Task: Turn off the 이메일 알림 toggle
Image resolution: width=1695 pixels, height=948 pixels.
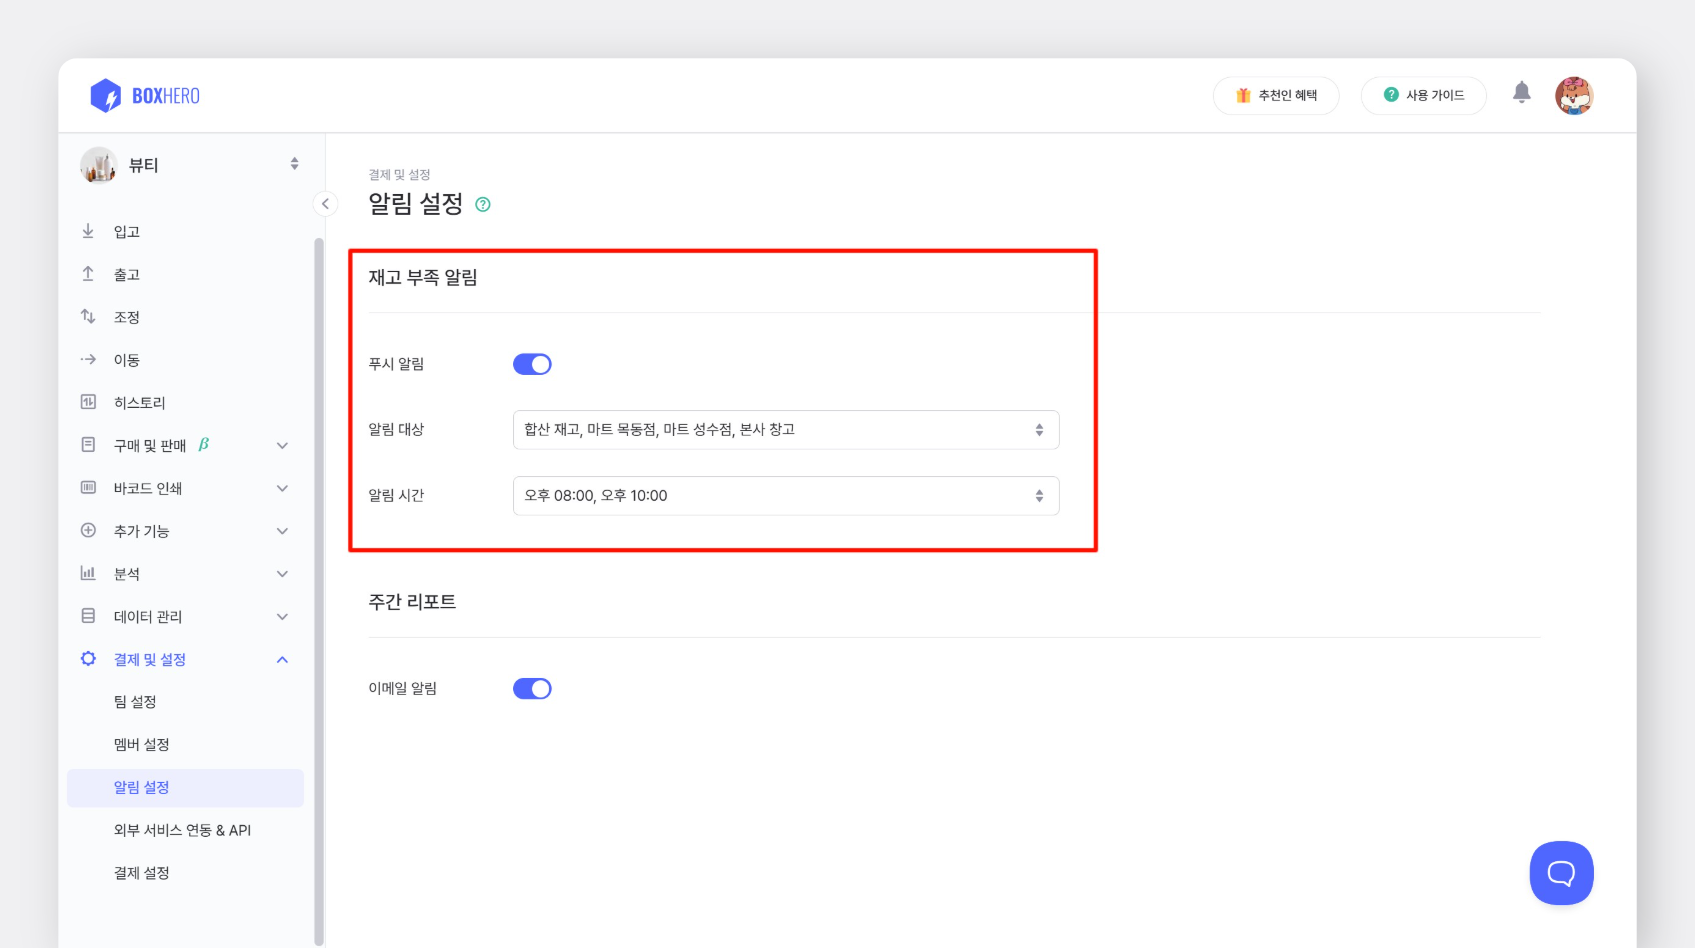Action: tap(532, 688)
